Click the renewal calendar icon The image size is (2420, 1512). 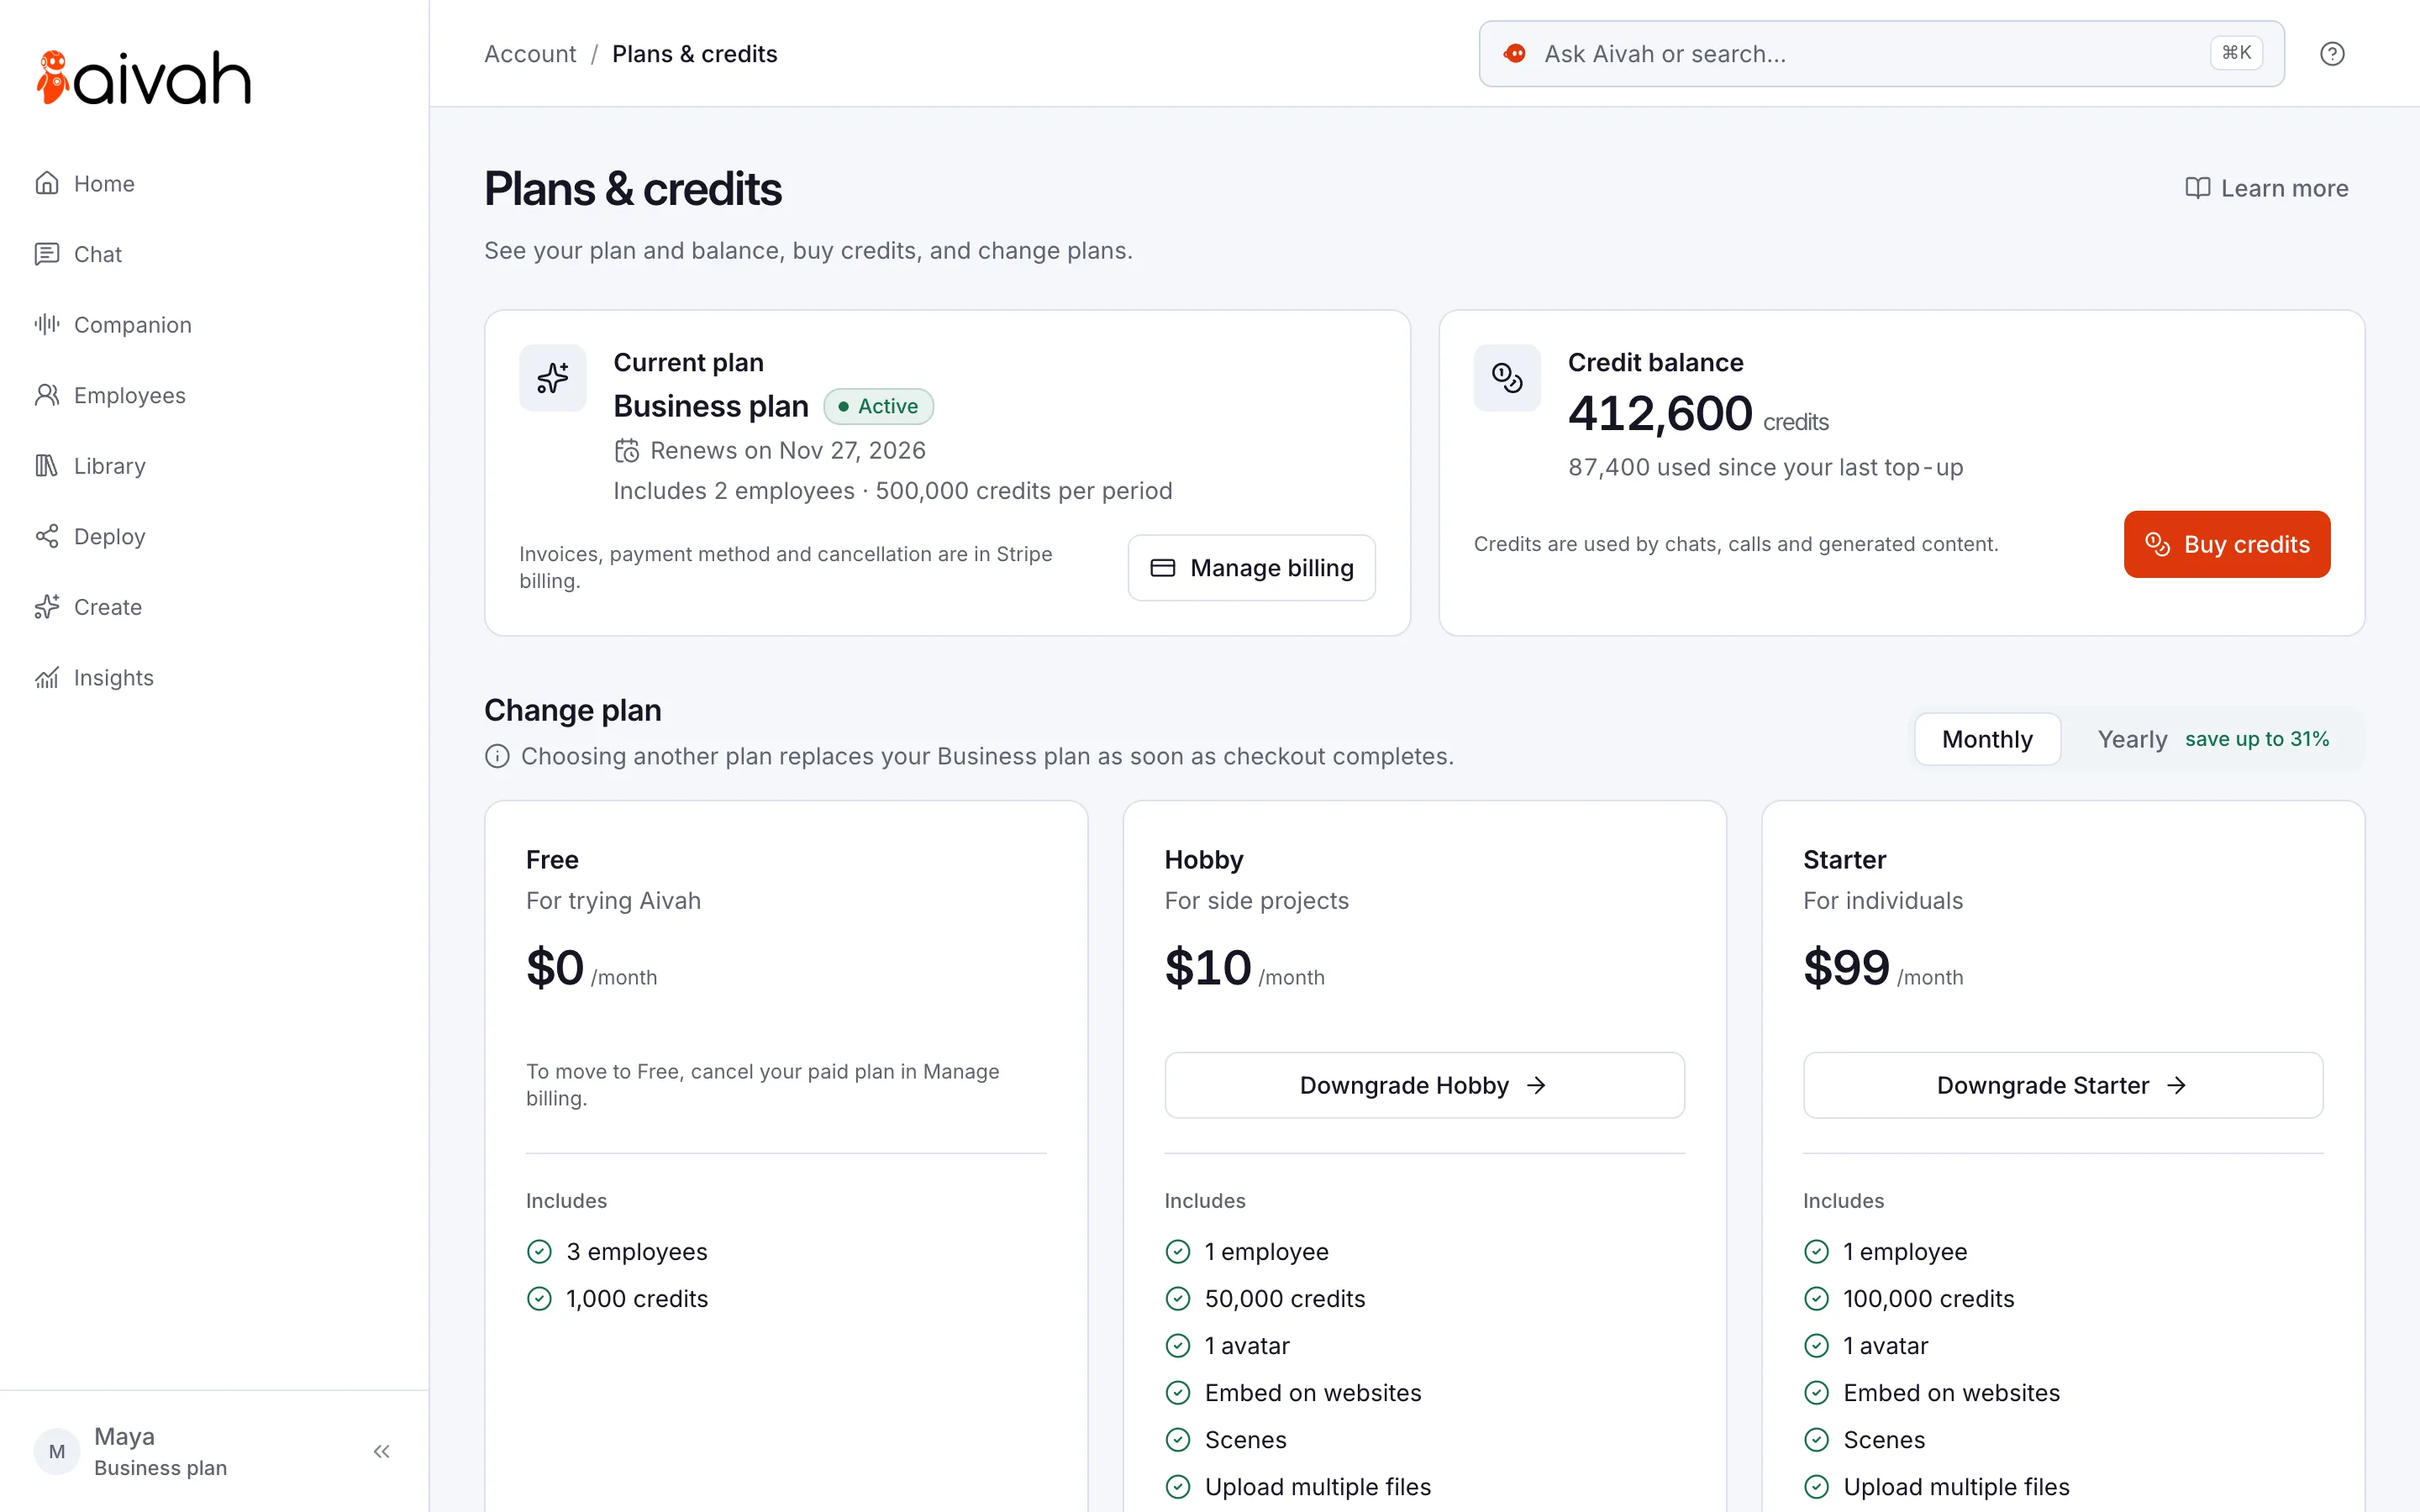coord(626,450)
